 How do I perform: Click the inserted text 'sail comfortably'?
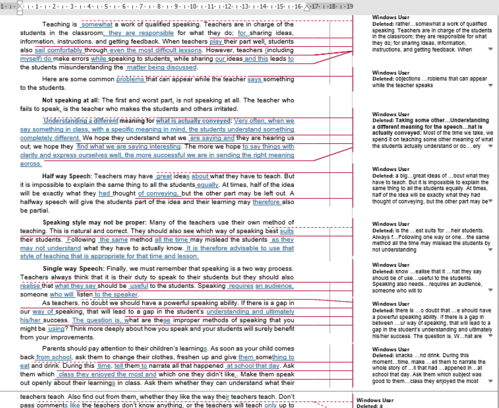pos(59,50)
